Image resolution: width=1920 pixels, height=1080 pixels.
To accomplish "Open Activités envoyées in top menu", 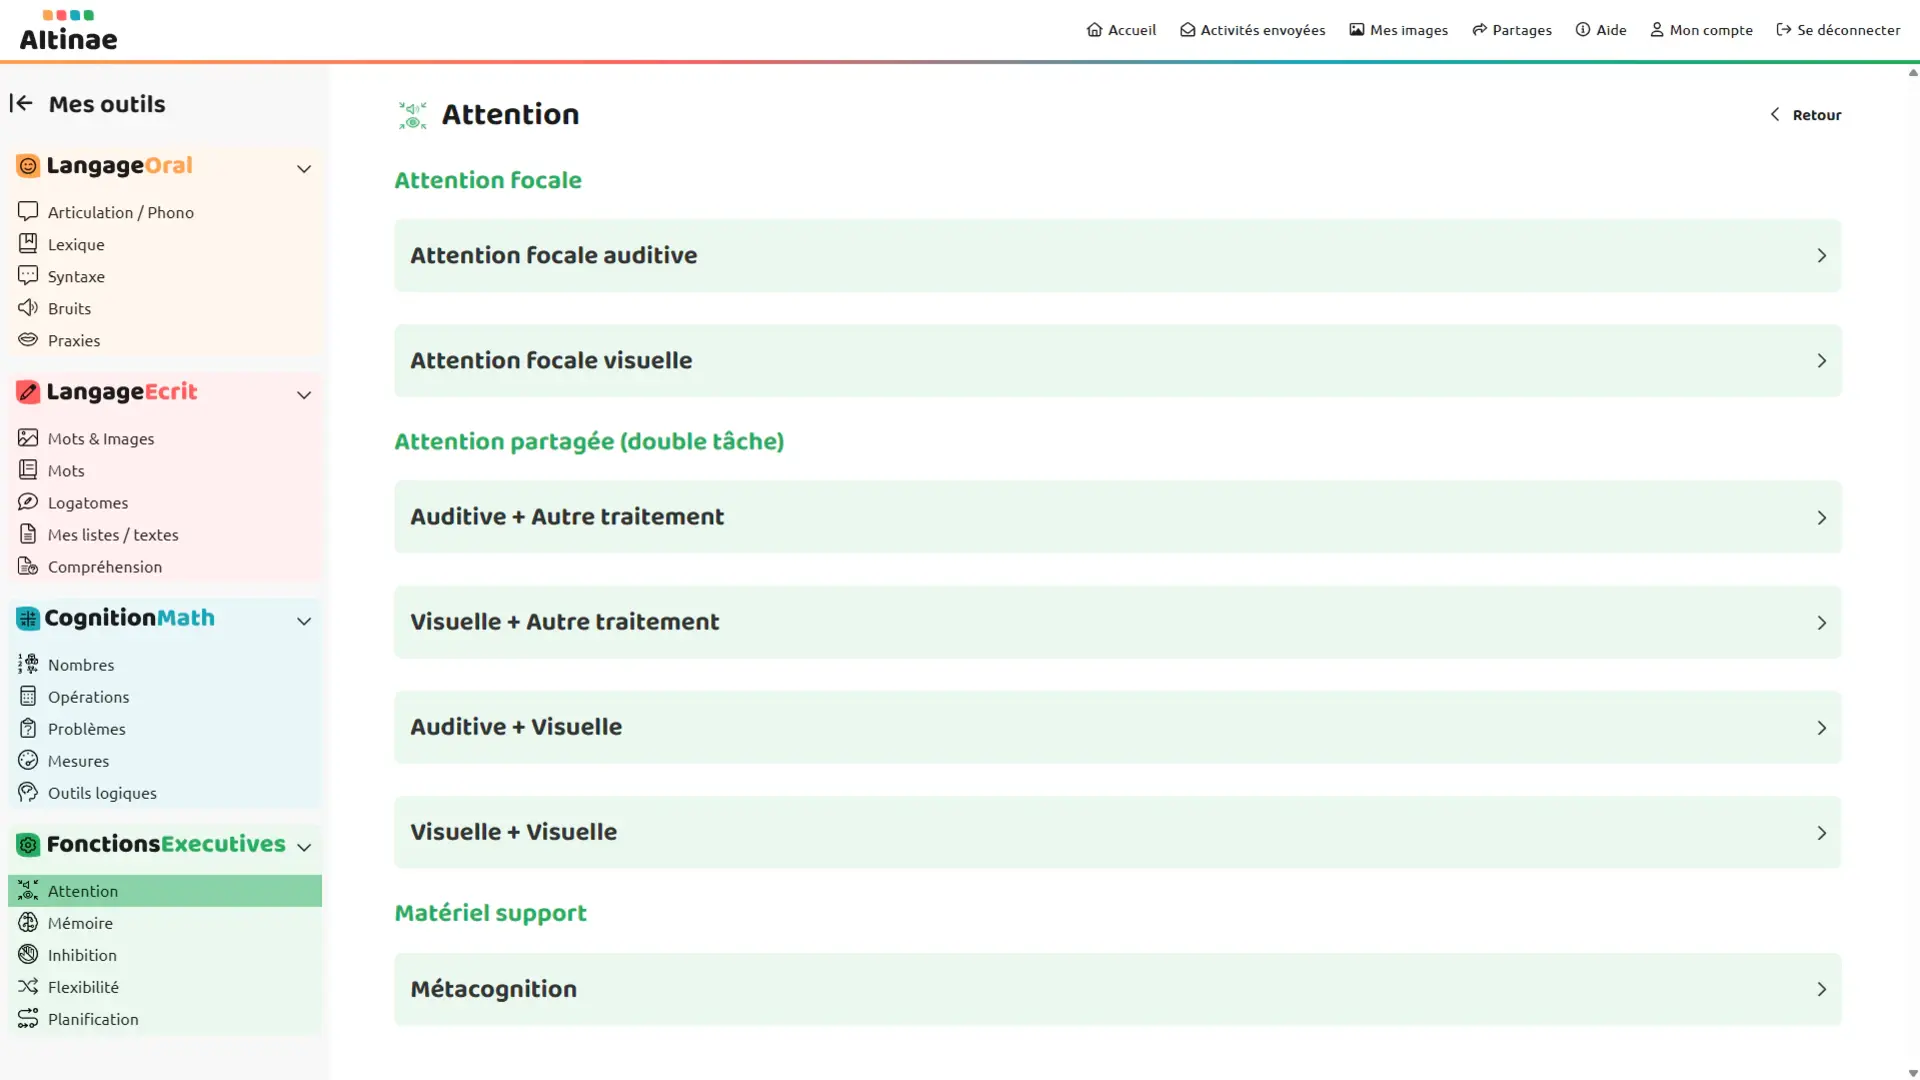I will pos(1252,30).
